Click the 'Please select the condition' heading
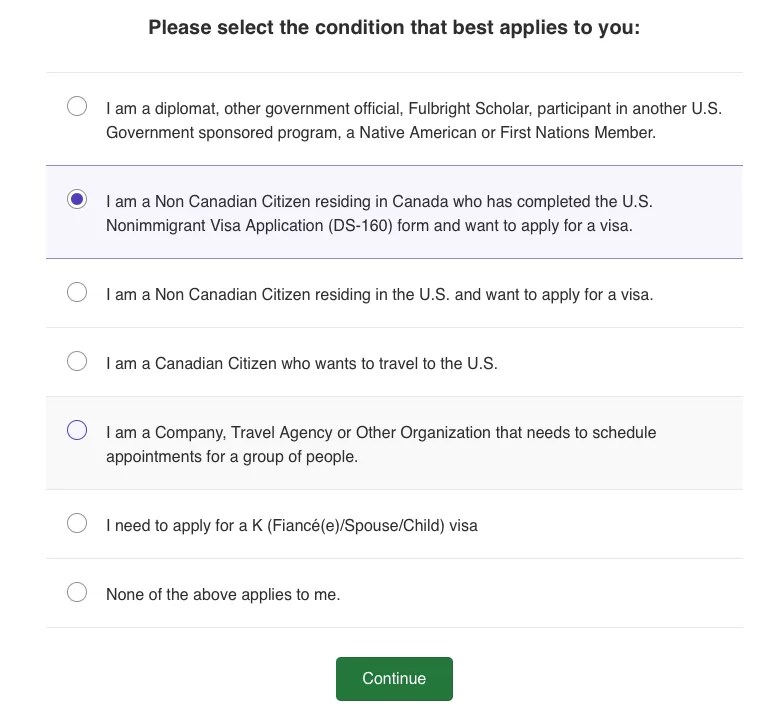The image size is (766, 722). click(x=394, y=27)
